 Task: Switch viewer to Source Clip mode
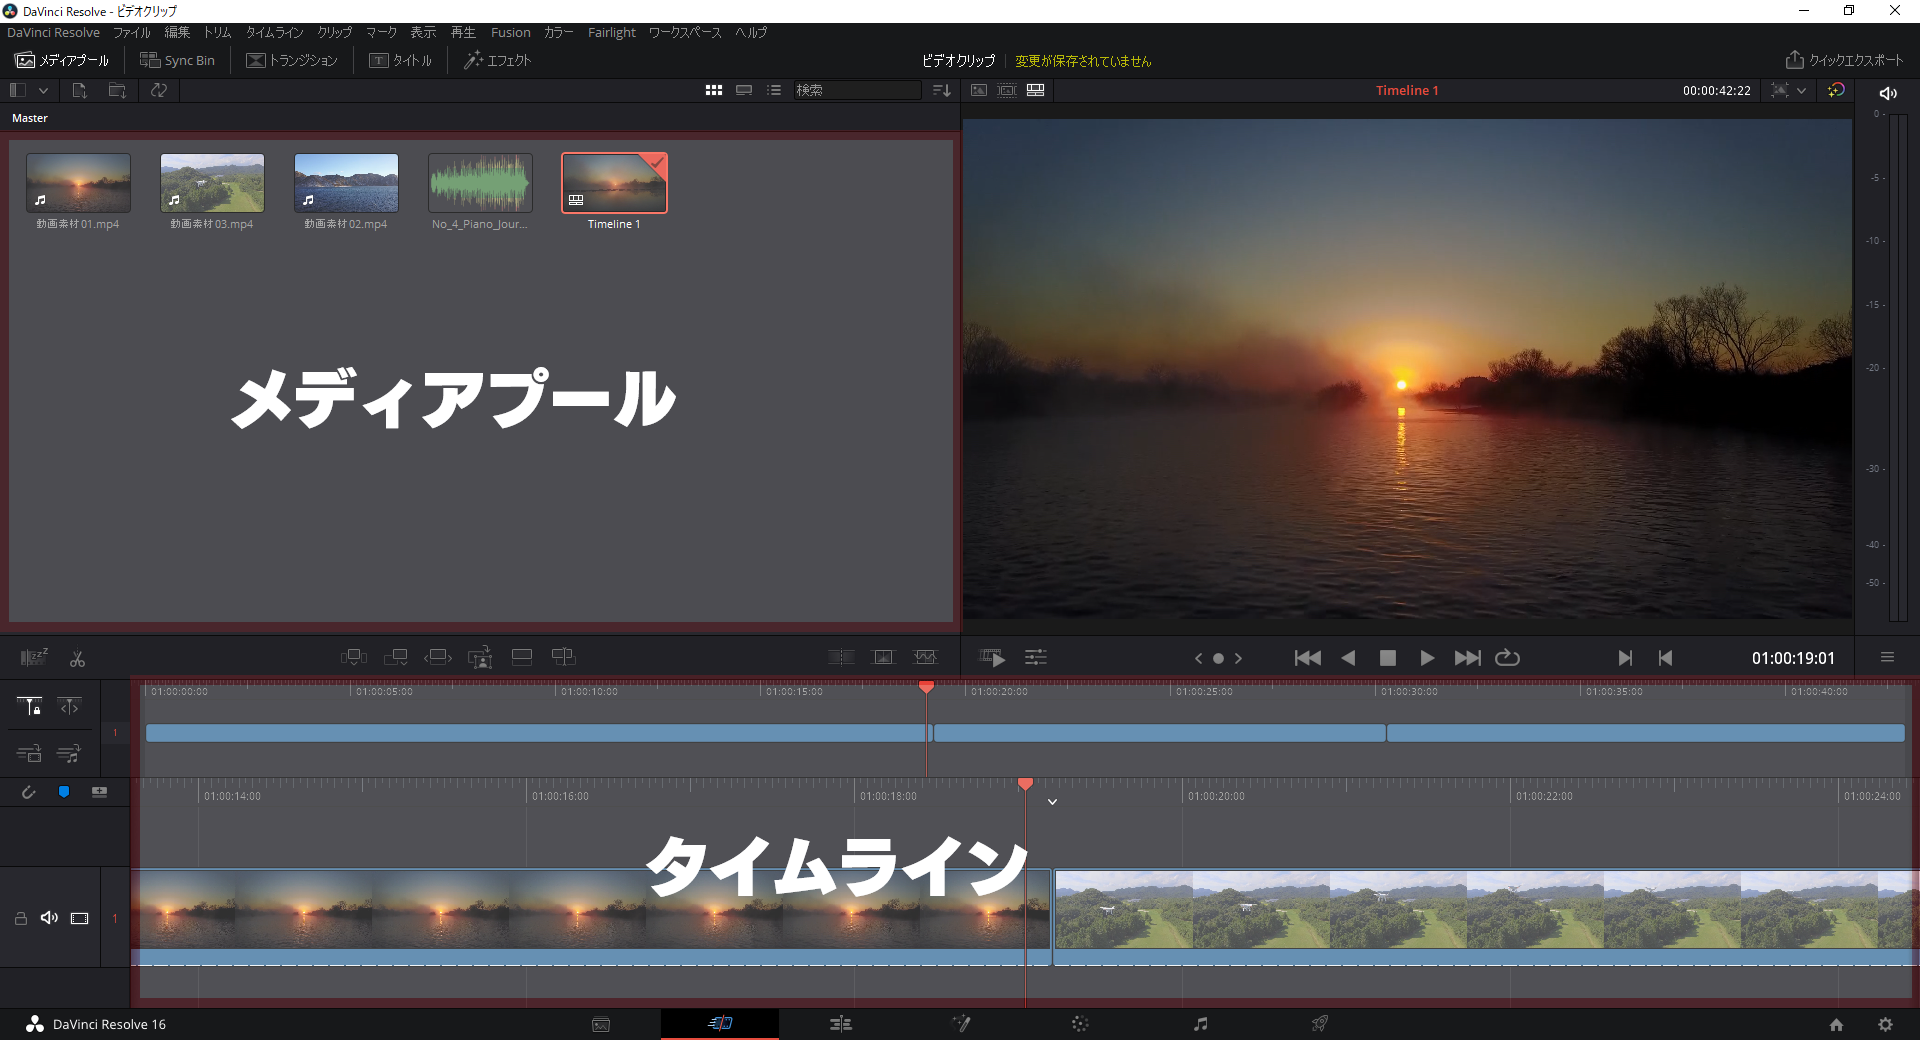pyautogui.click(x=979, y=90)
